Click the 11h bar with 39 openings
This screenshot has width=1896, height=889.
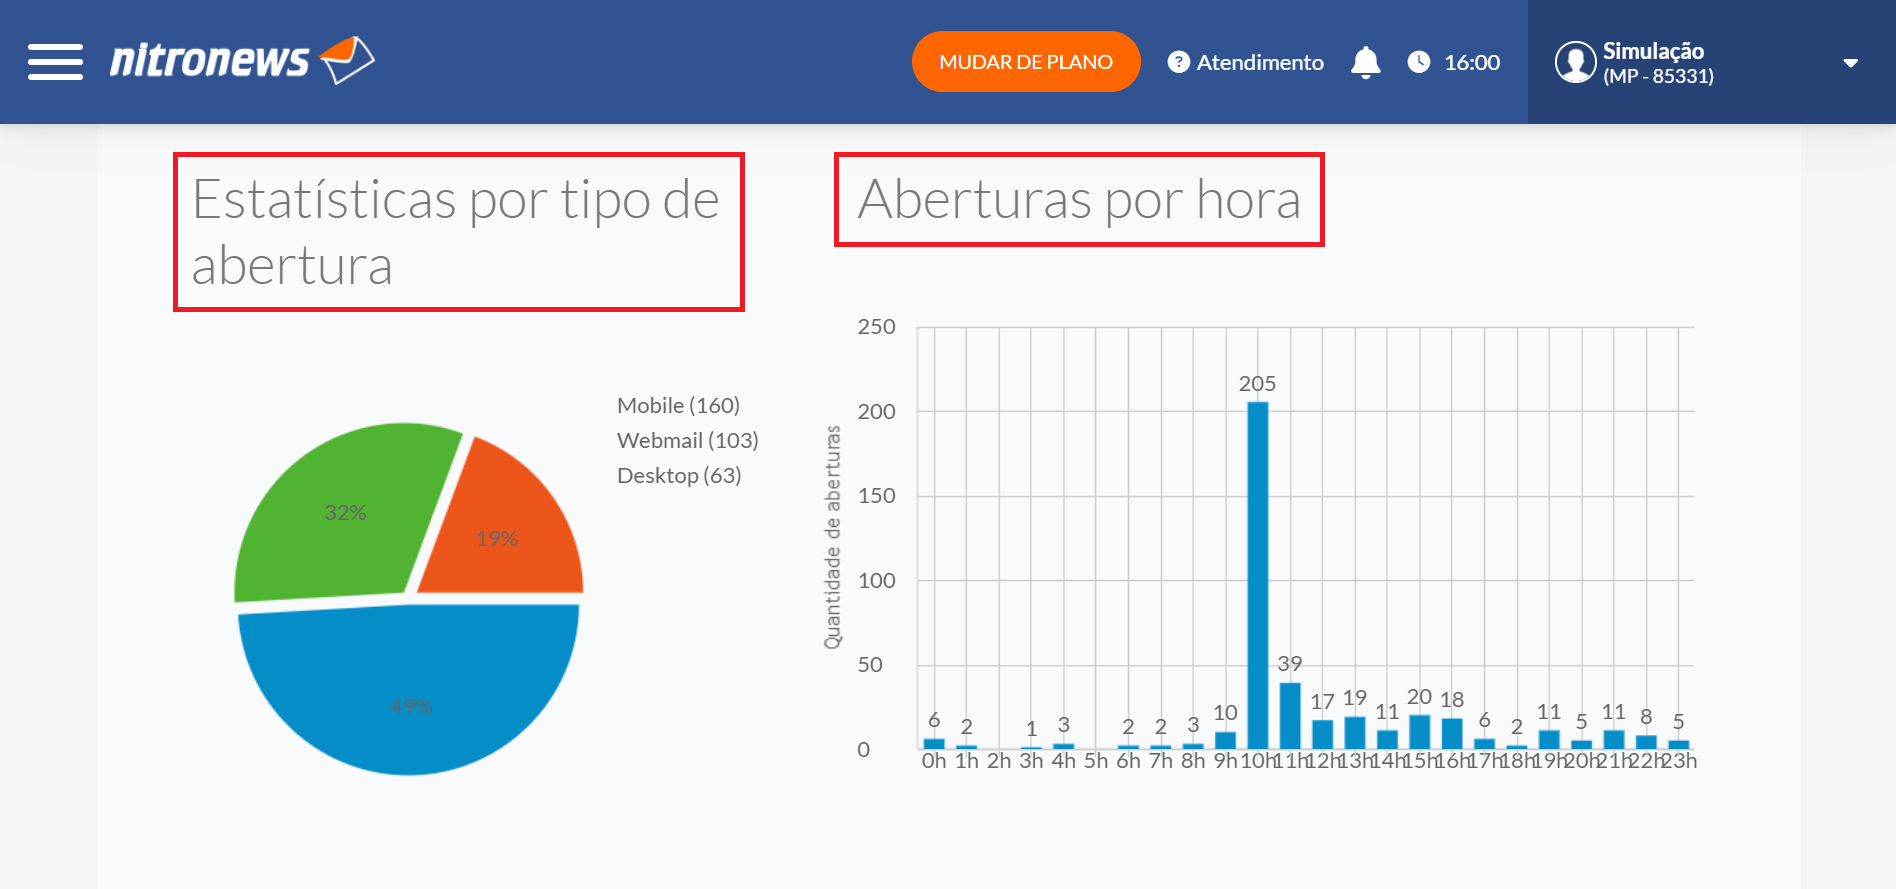[1290, 716]
